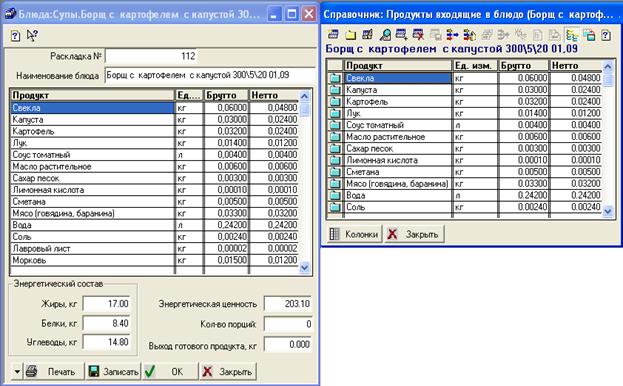Click the Ед. изм. column header in Справочник
Screen dimensions: 623x386
475,66
